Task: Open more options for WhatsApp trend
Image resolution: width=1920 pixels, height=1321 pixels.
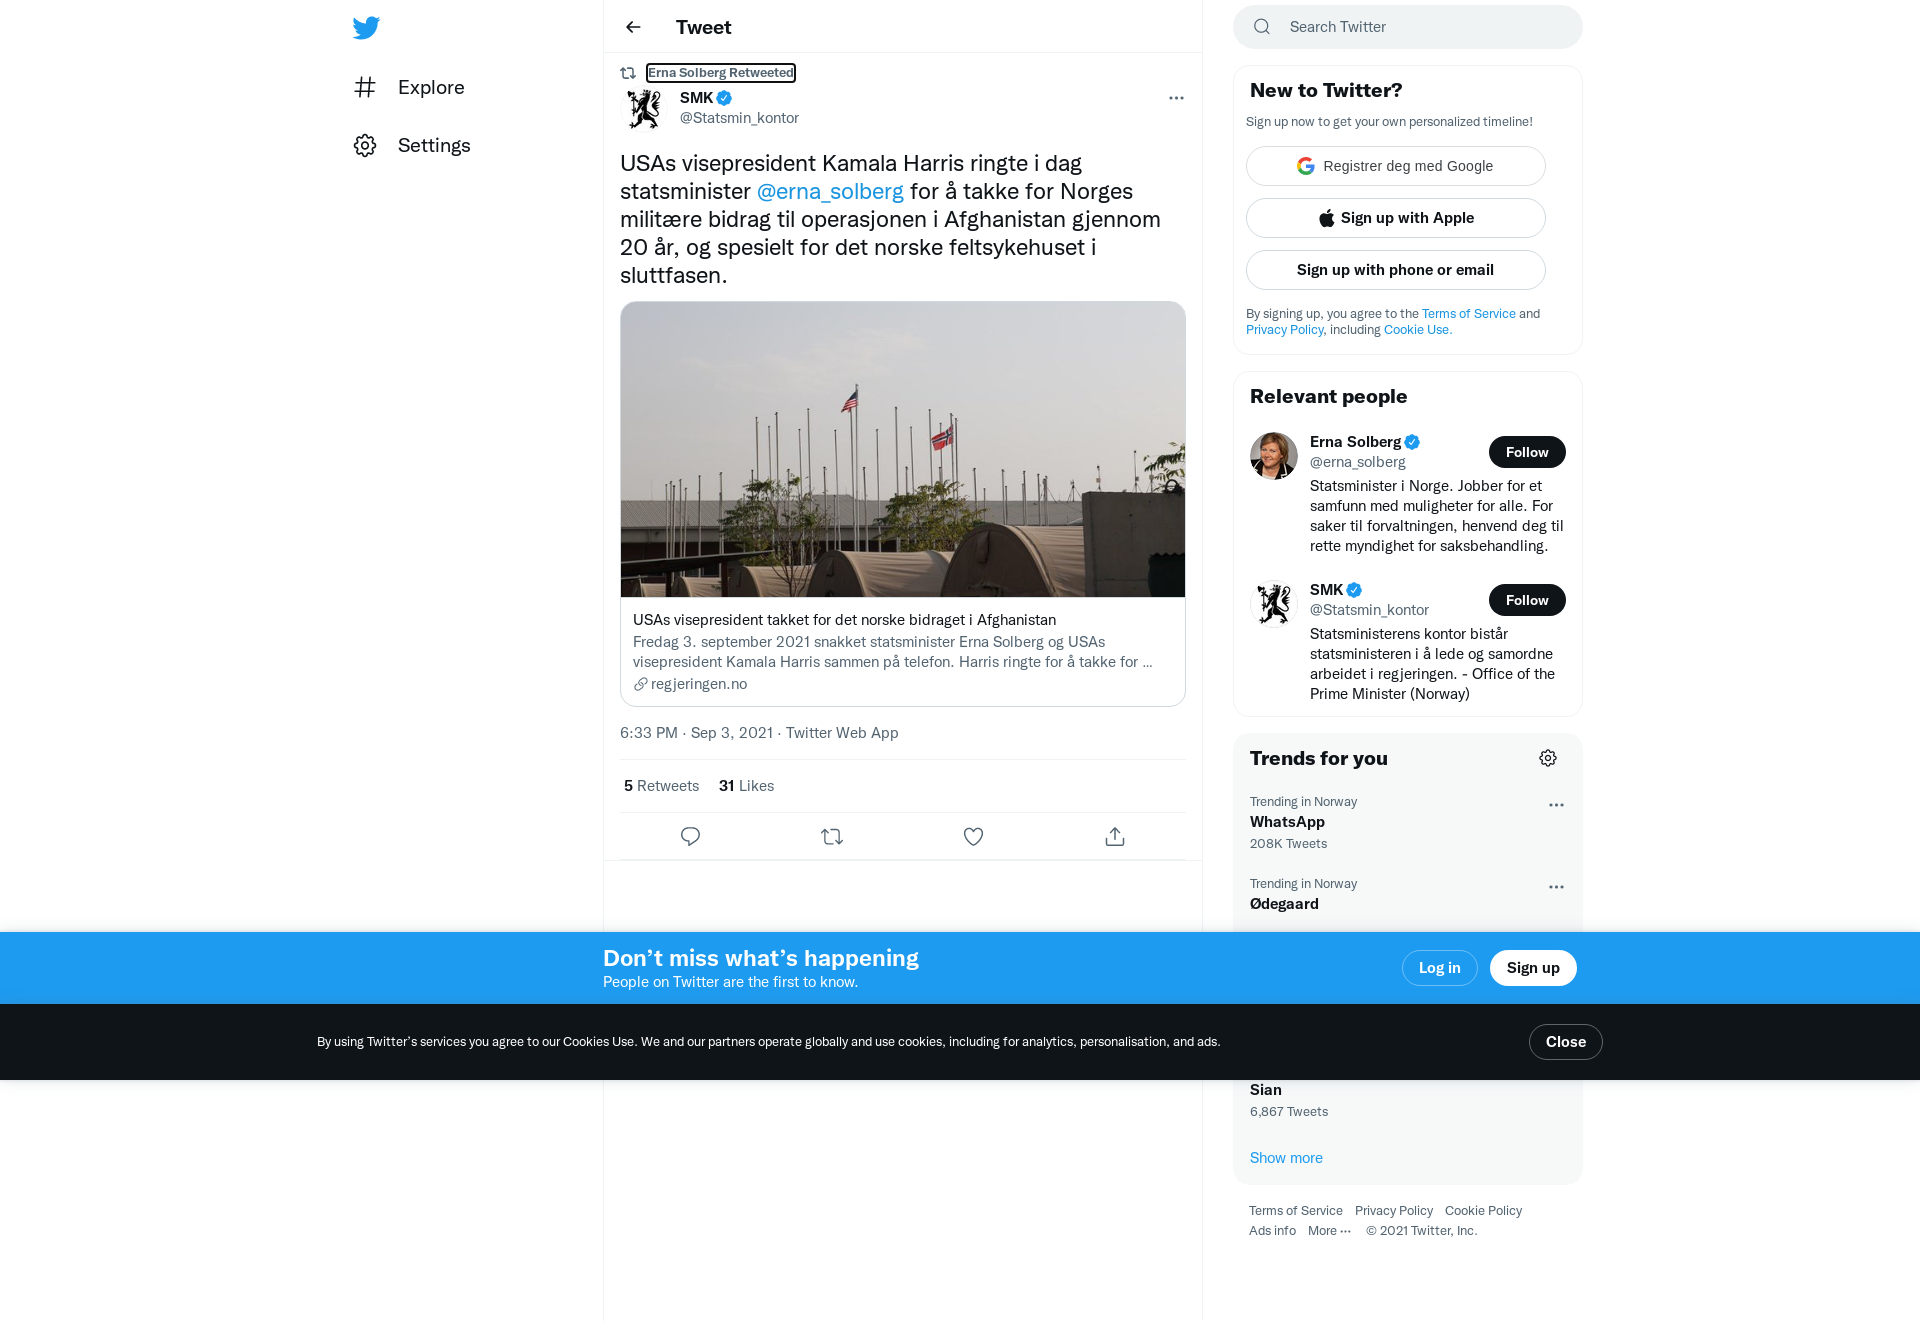Action: pyautogui.click(x=1556, y=805)
